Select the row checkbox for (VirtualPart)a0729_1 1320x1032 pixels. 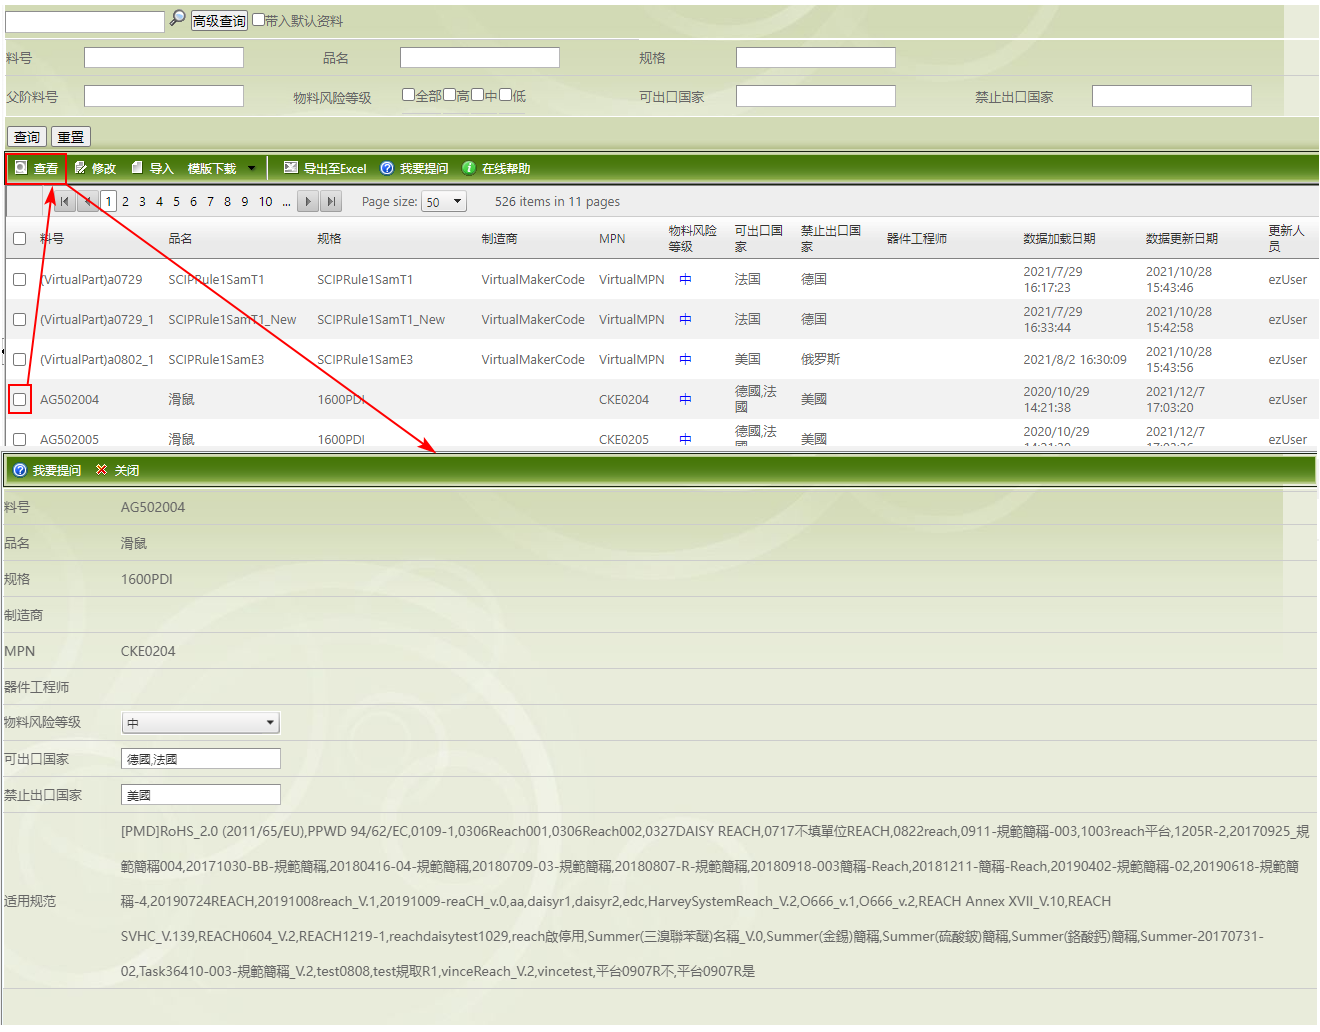19,319
